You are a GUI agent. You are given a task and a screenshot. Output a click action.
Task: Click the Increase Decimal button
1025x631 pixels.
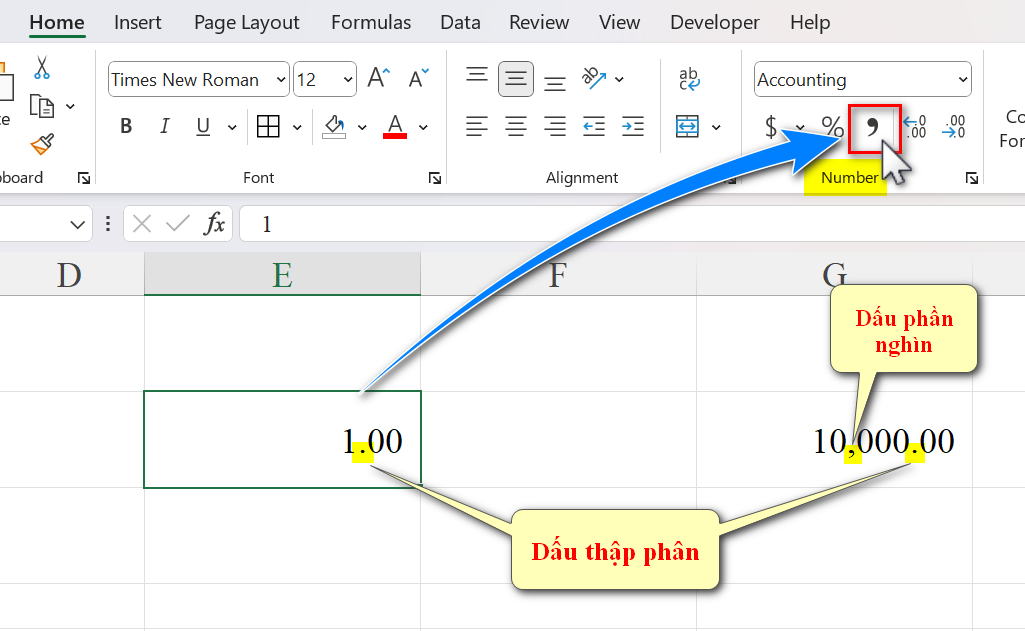click(914, 127)
